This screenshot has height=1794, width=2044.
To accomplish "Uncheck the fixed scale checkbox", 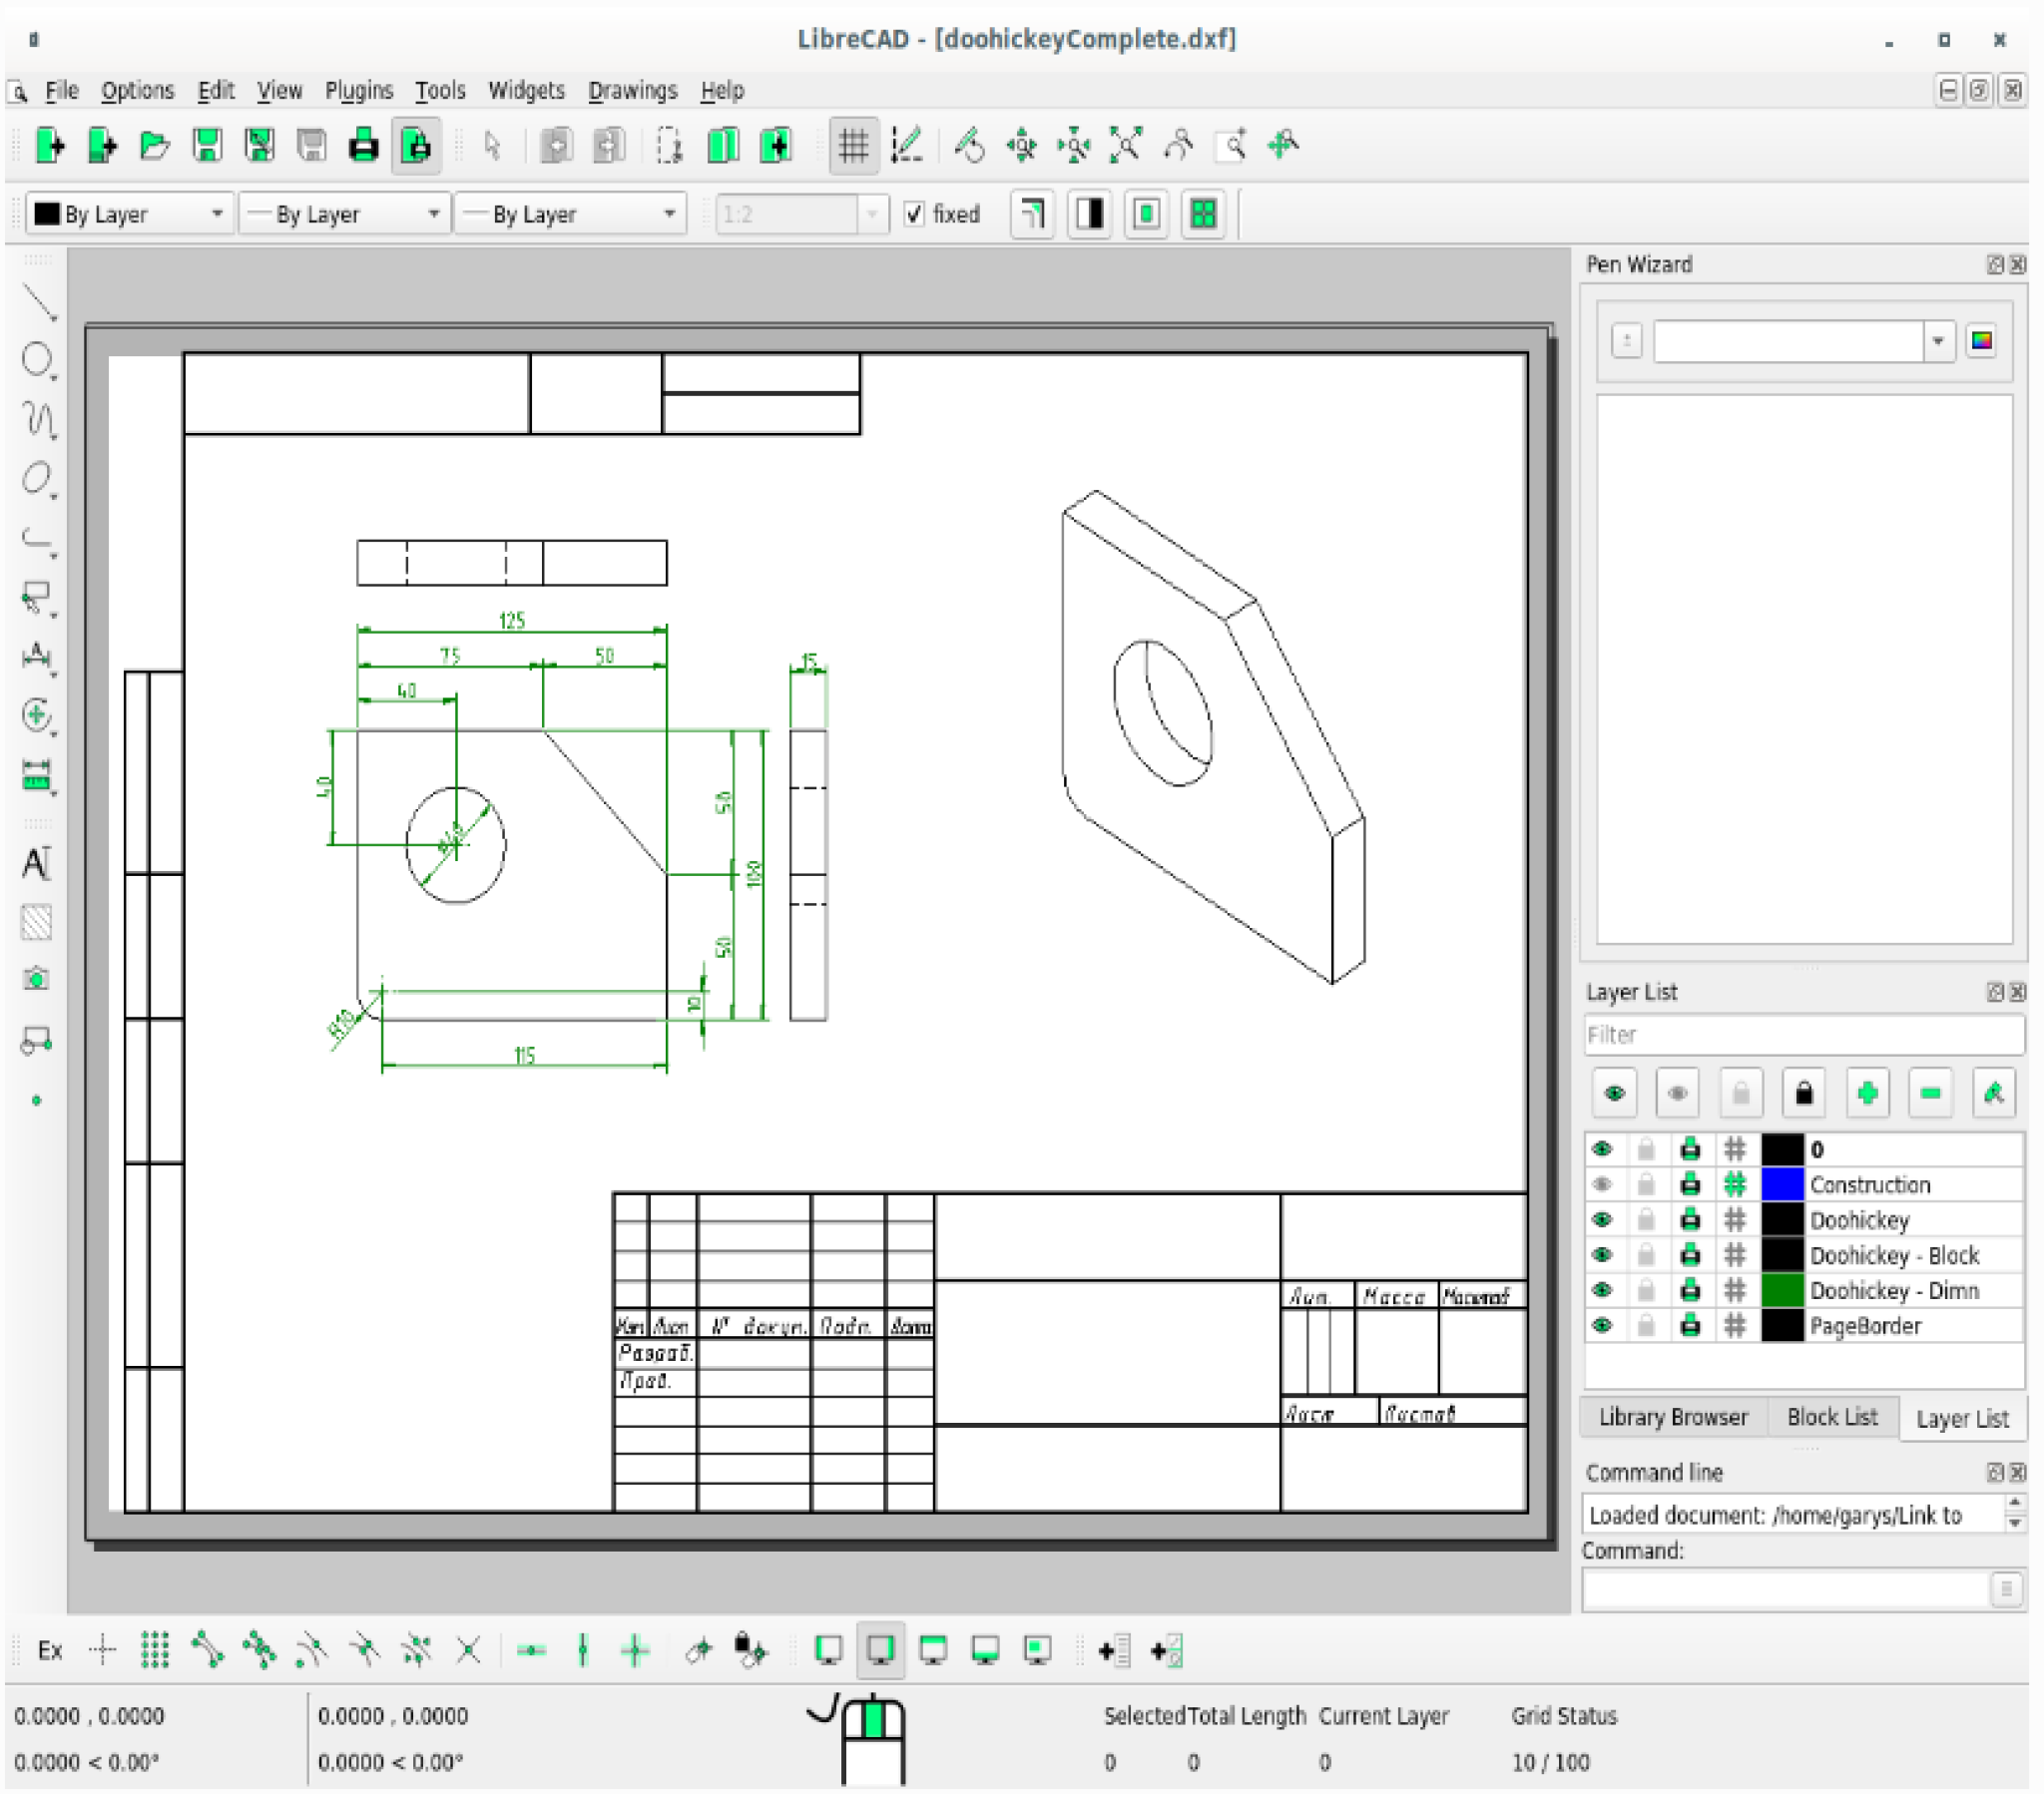I will pyautogui.click(x=915, y=214).
